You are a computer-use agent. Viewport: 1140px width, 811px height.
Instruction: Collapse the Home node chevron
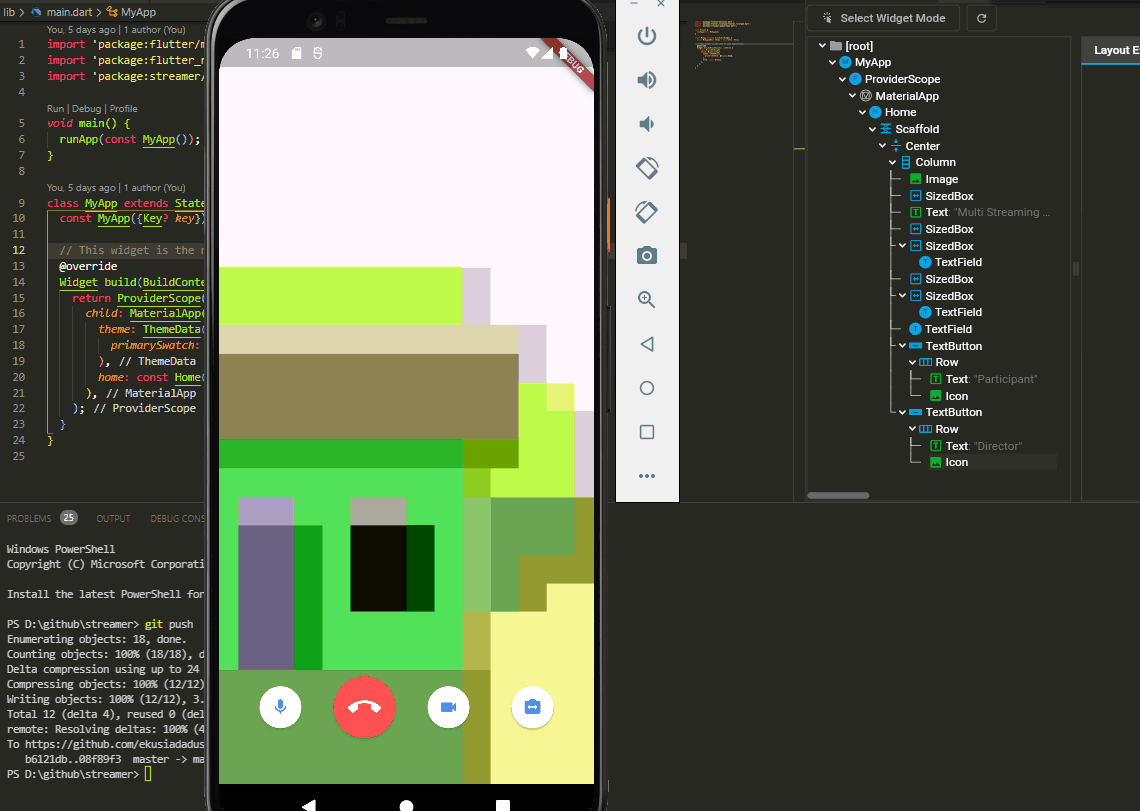pyautogui.click(x=862, y=112)
